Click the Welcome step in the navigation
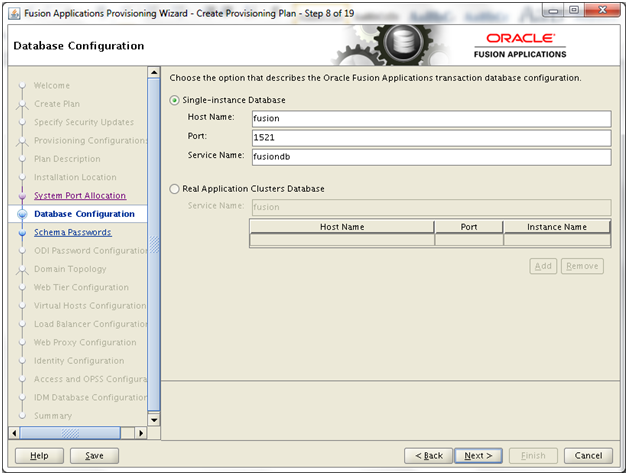 pyautogui.click(x=52, y=86)
